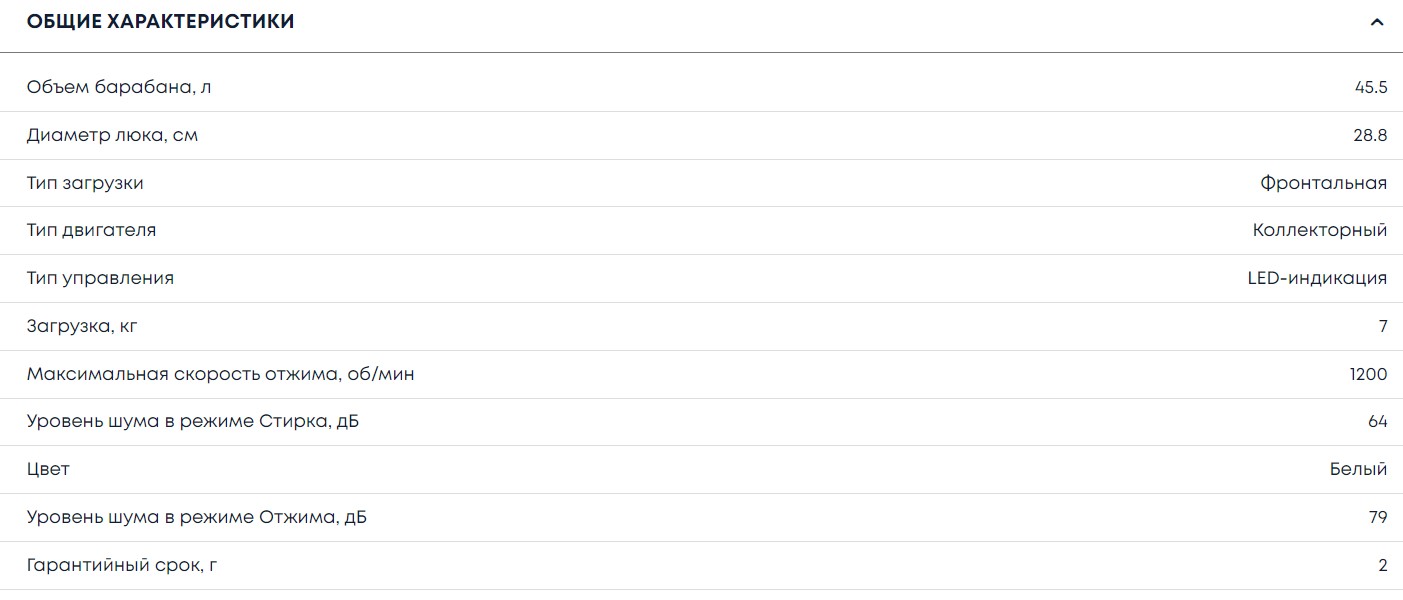This screenshot has height=600, width=1403.
Task: Click the Гарантийный срок, г label
Action: 122,565
